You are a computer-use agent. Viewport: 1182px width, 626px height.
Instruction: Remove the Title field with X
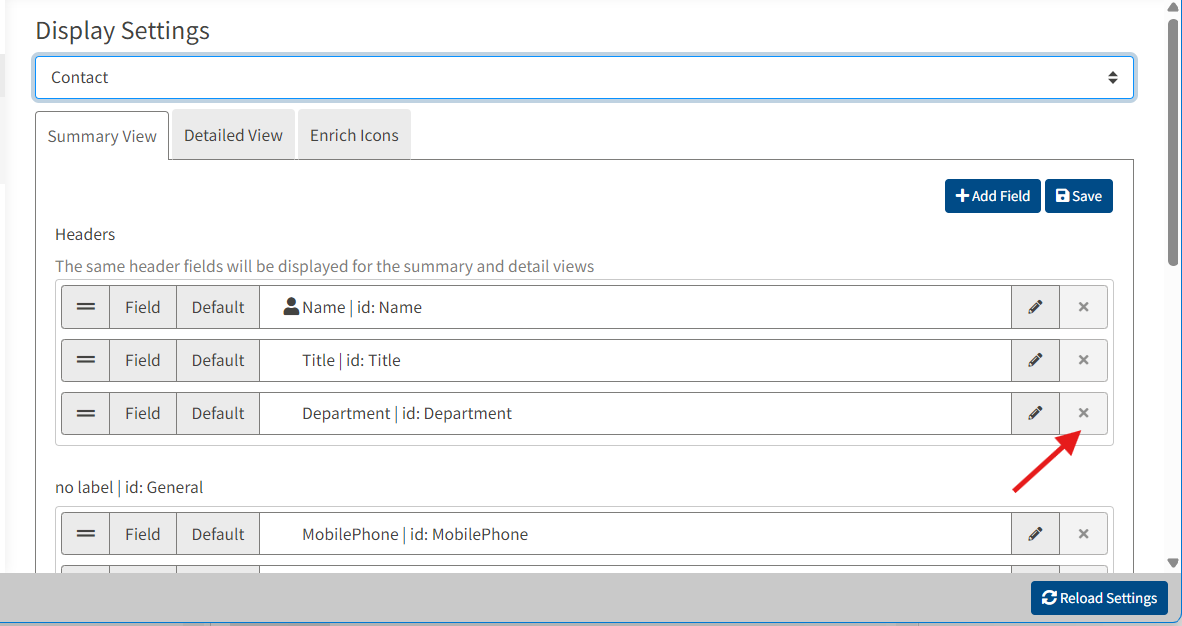[x=1083, y=361]
